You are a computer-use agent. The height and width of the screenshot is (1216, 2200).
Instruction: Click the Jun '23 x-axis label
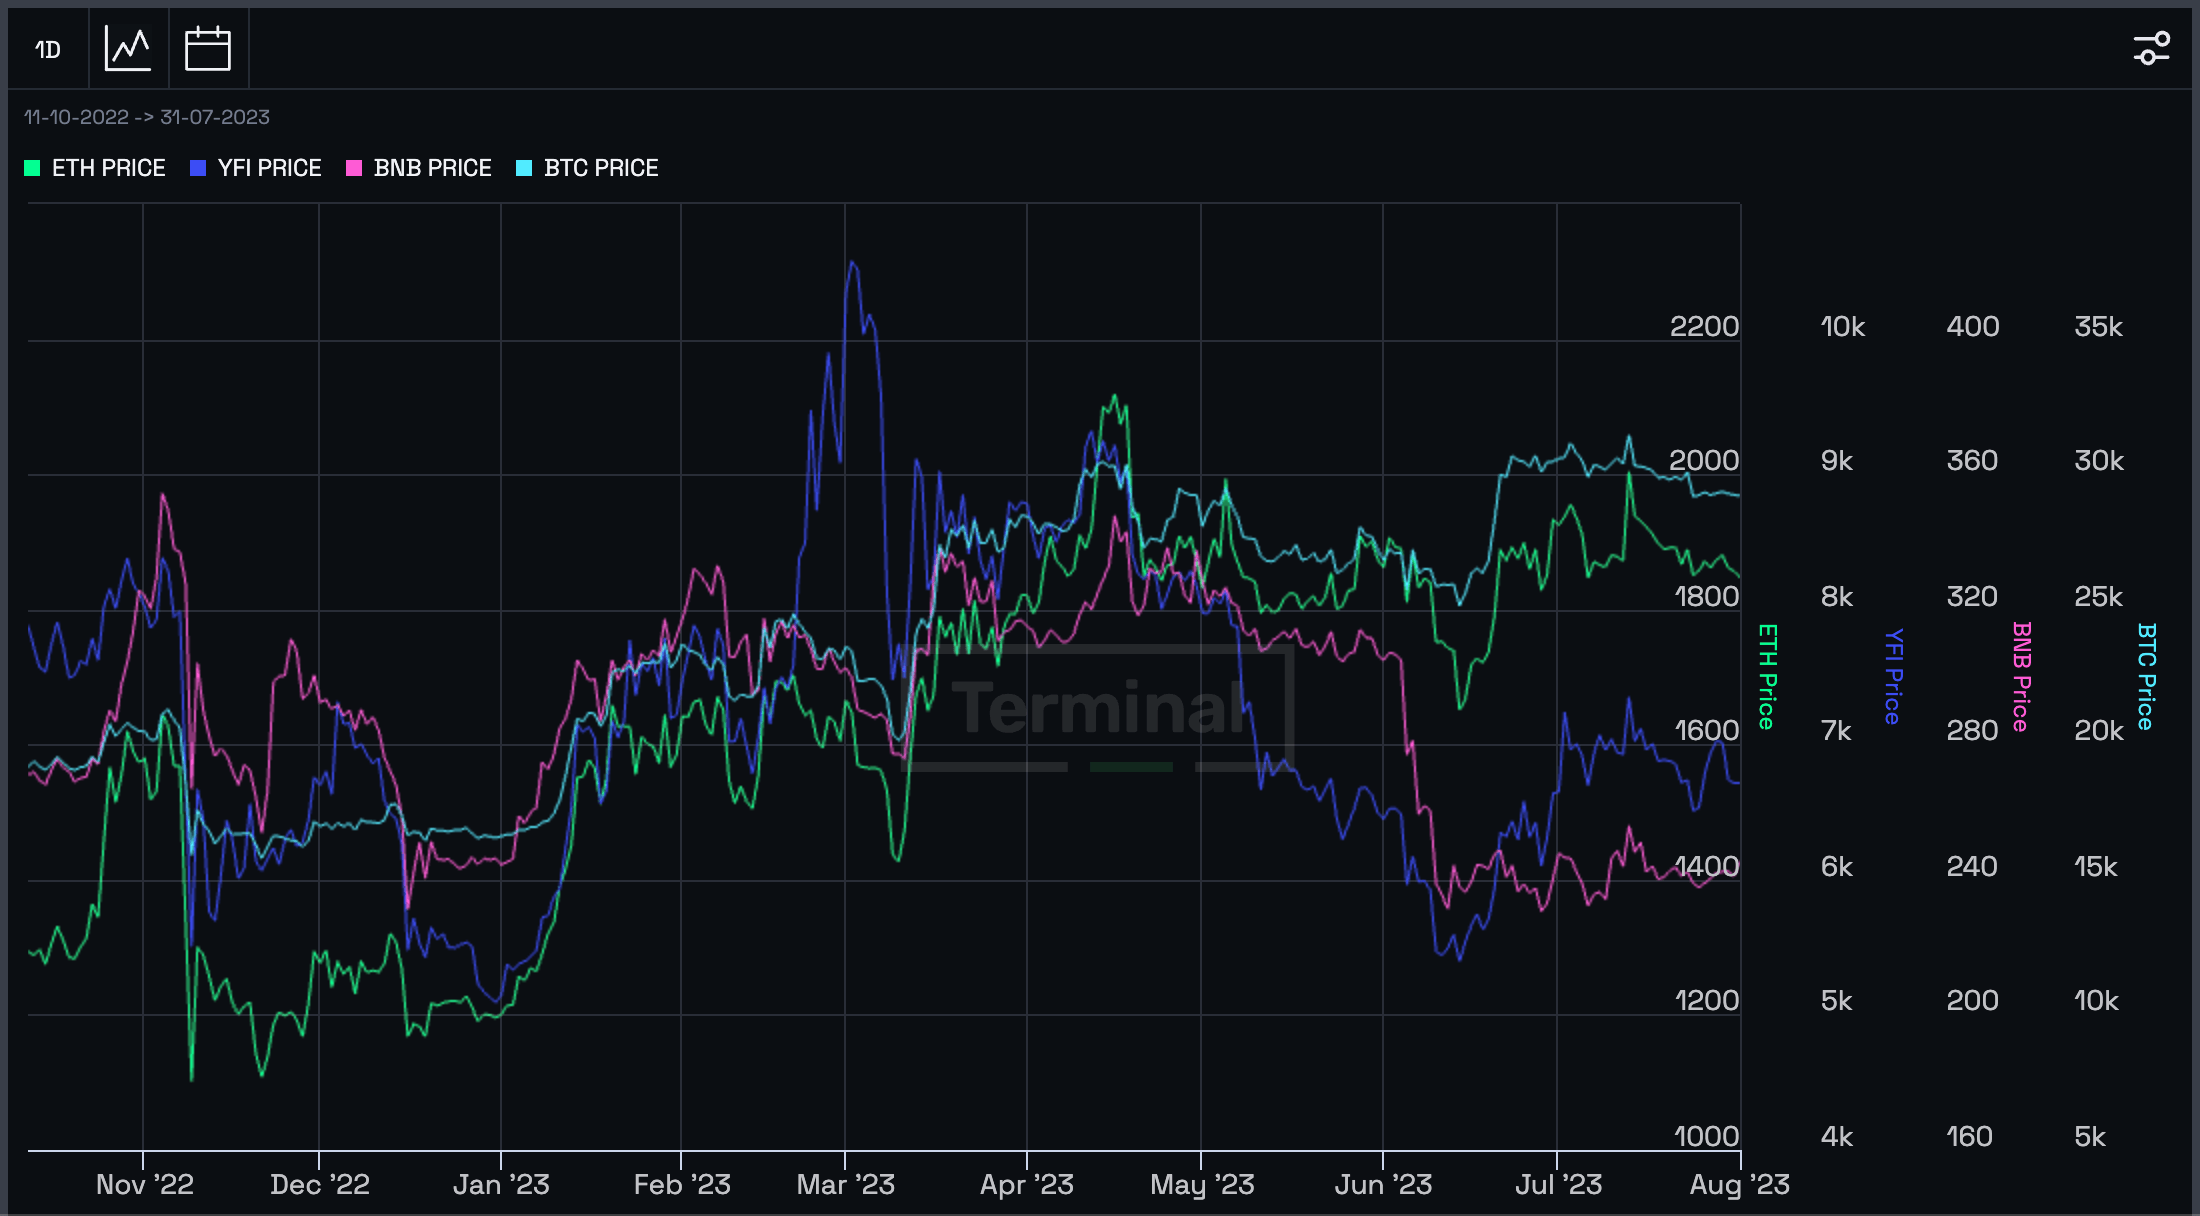[x=1384, y=1185]
